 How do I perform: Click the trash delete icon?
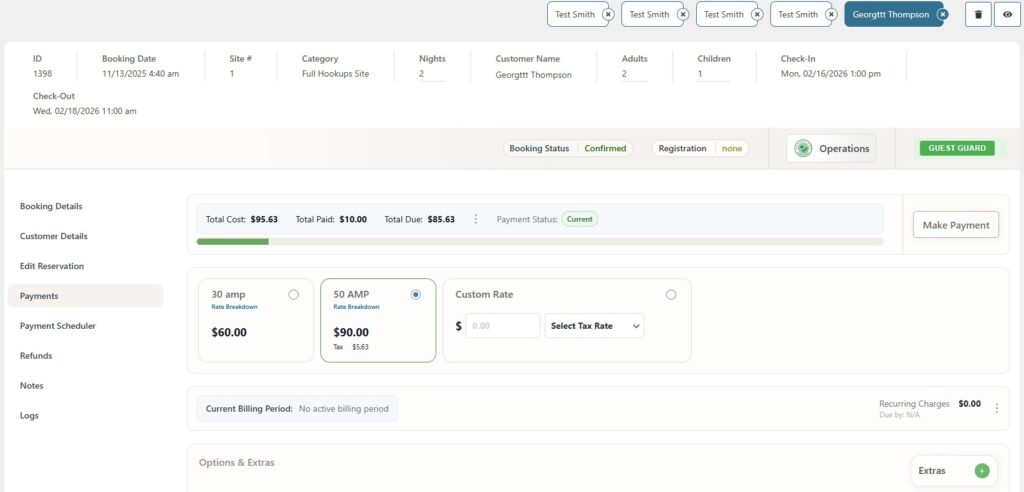coord(978,15)
